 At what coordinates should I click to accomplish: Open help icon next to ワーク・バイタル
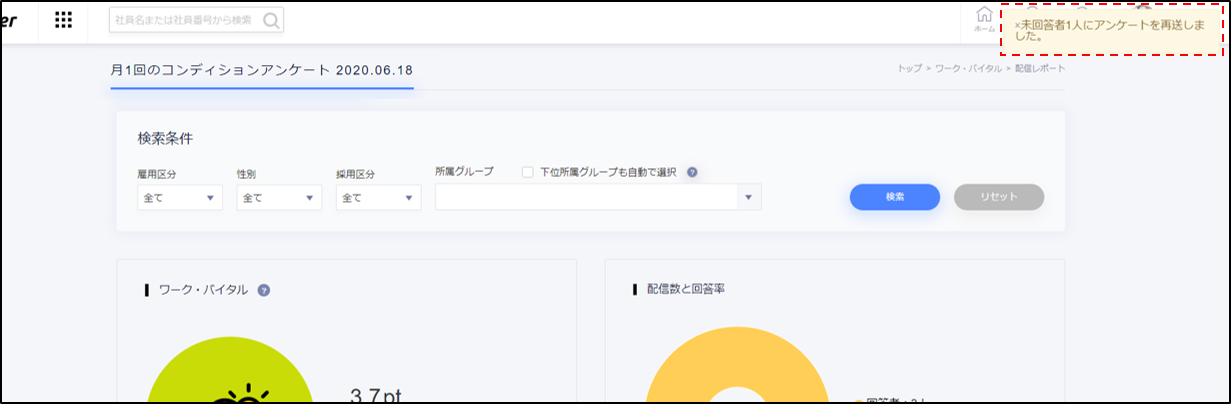coord(264,290)
